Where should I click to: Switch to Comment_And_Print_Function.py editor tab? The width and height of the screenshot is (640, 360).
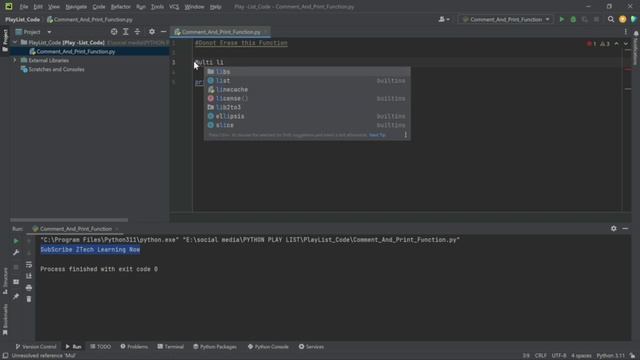click(x=221, y=32)
